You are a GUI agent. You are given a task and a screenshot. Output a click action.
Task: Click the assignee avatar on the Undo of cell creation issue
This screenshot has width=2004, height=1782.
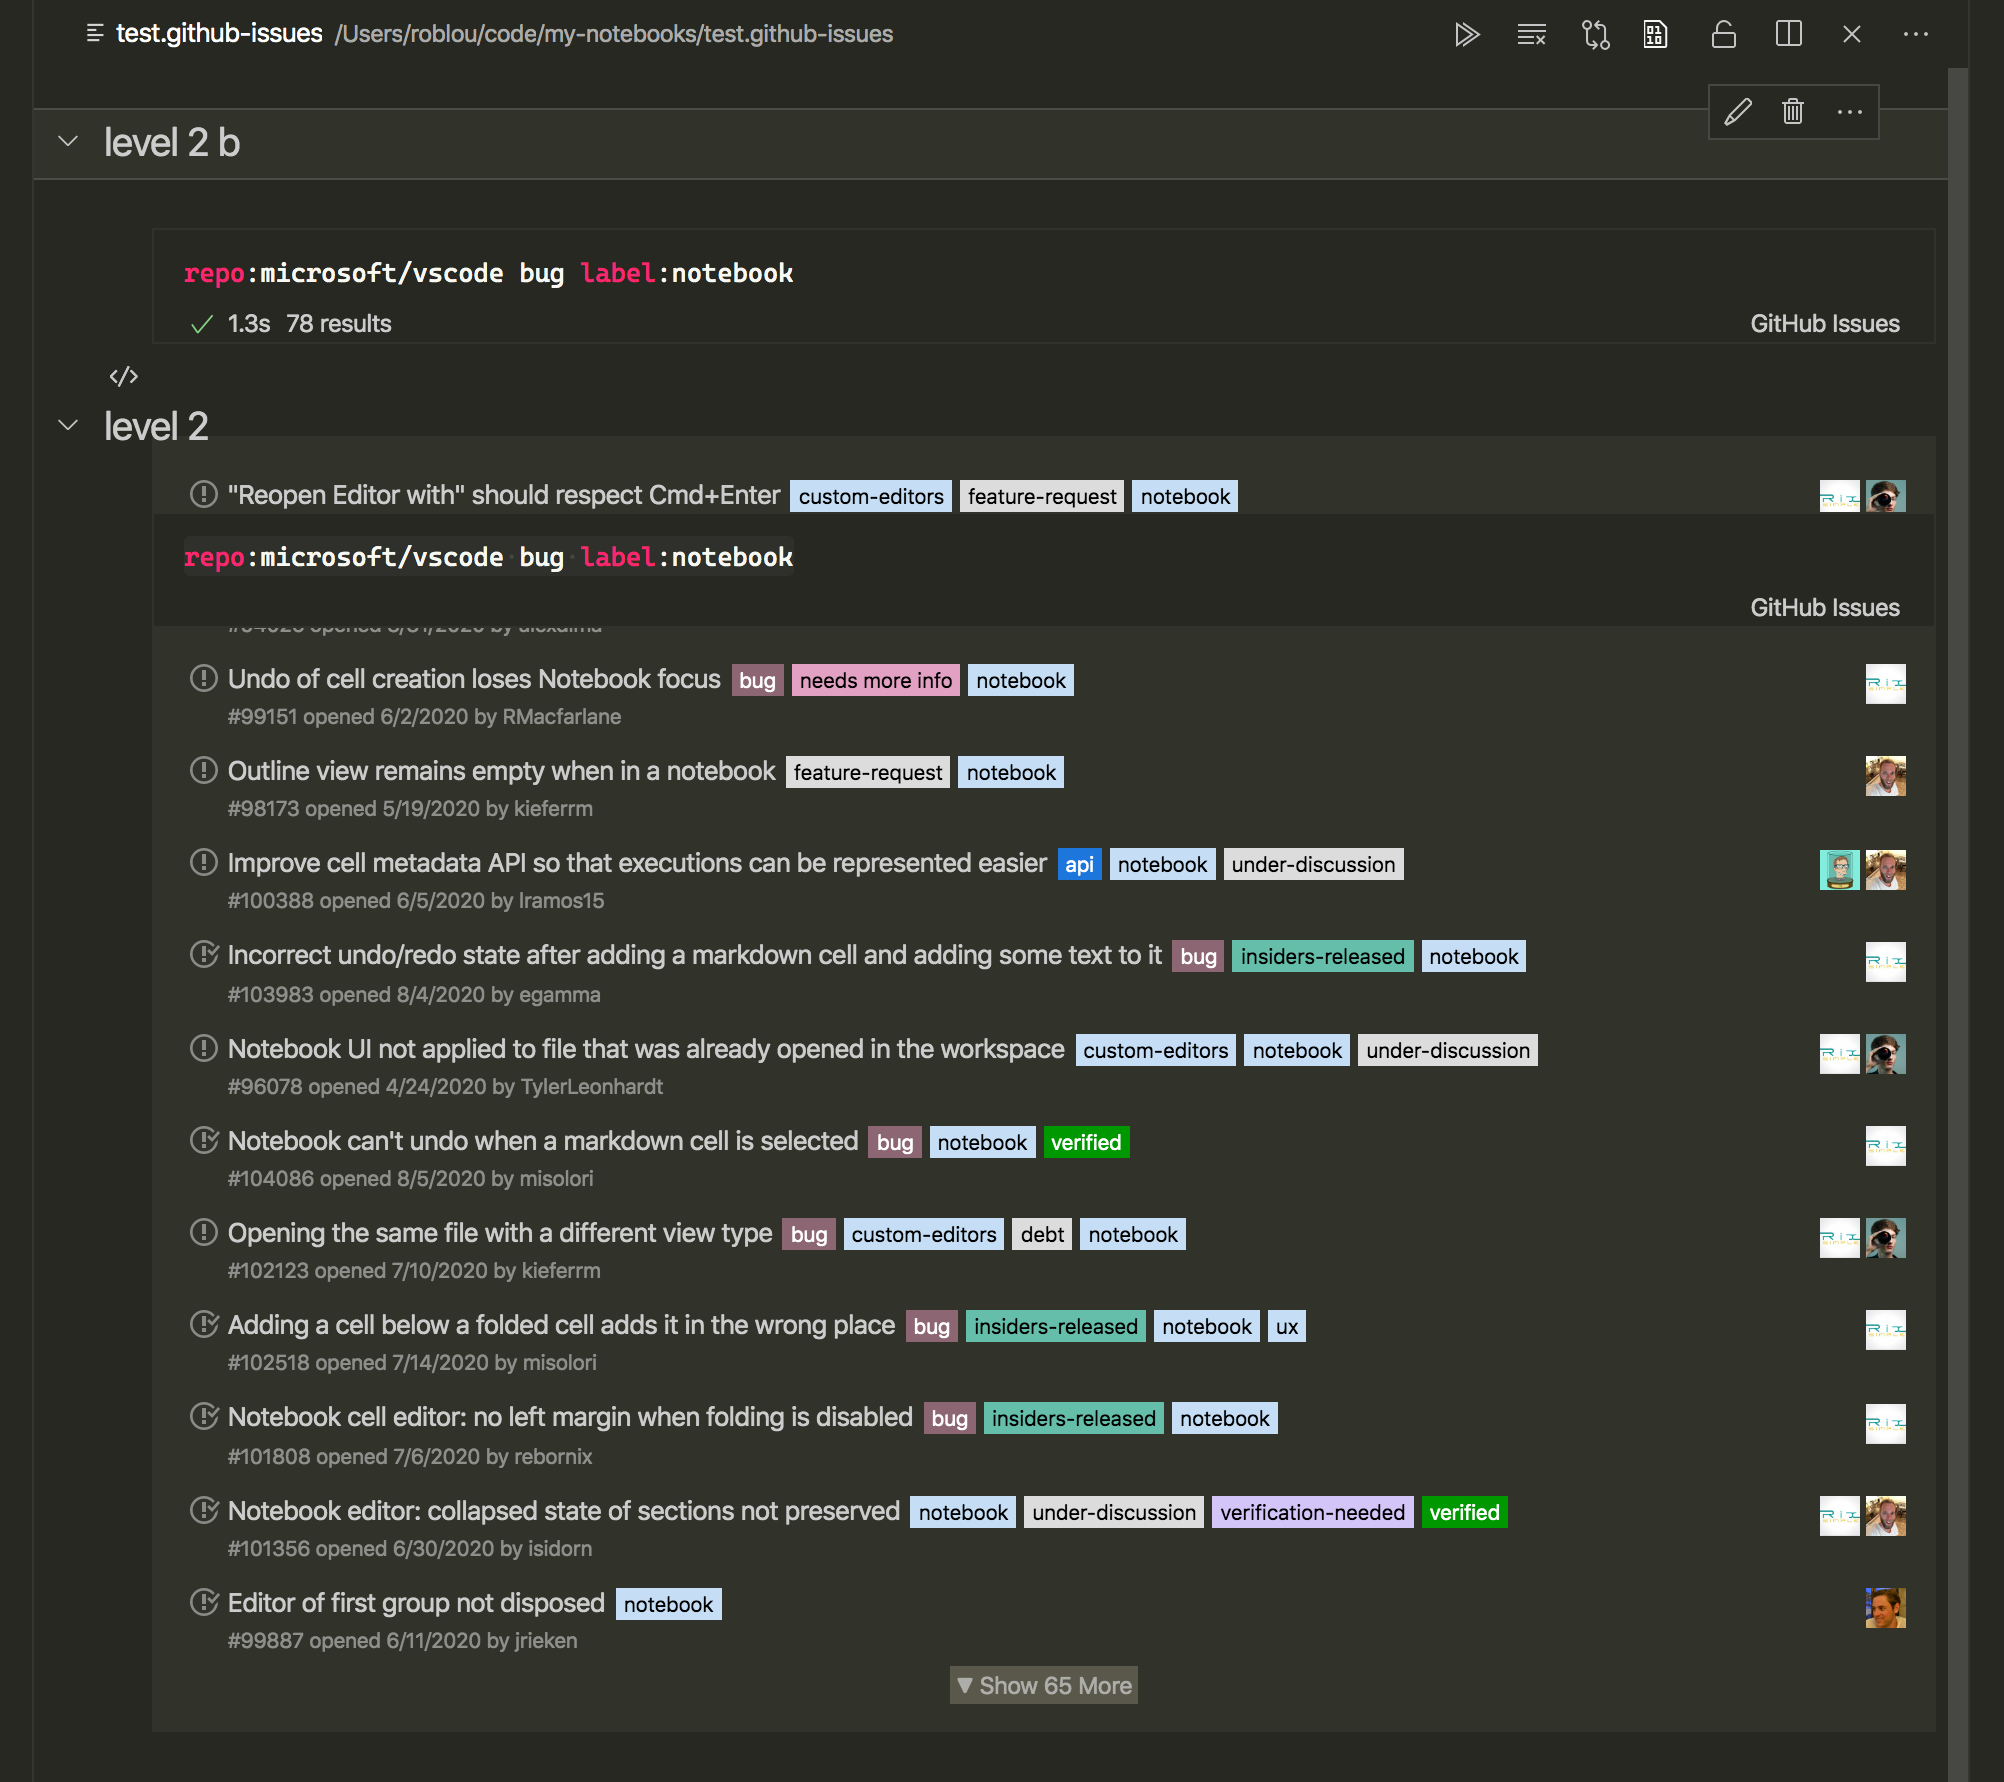click(1886, 684)
